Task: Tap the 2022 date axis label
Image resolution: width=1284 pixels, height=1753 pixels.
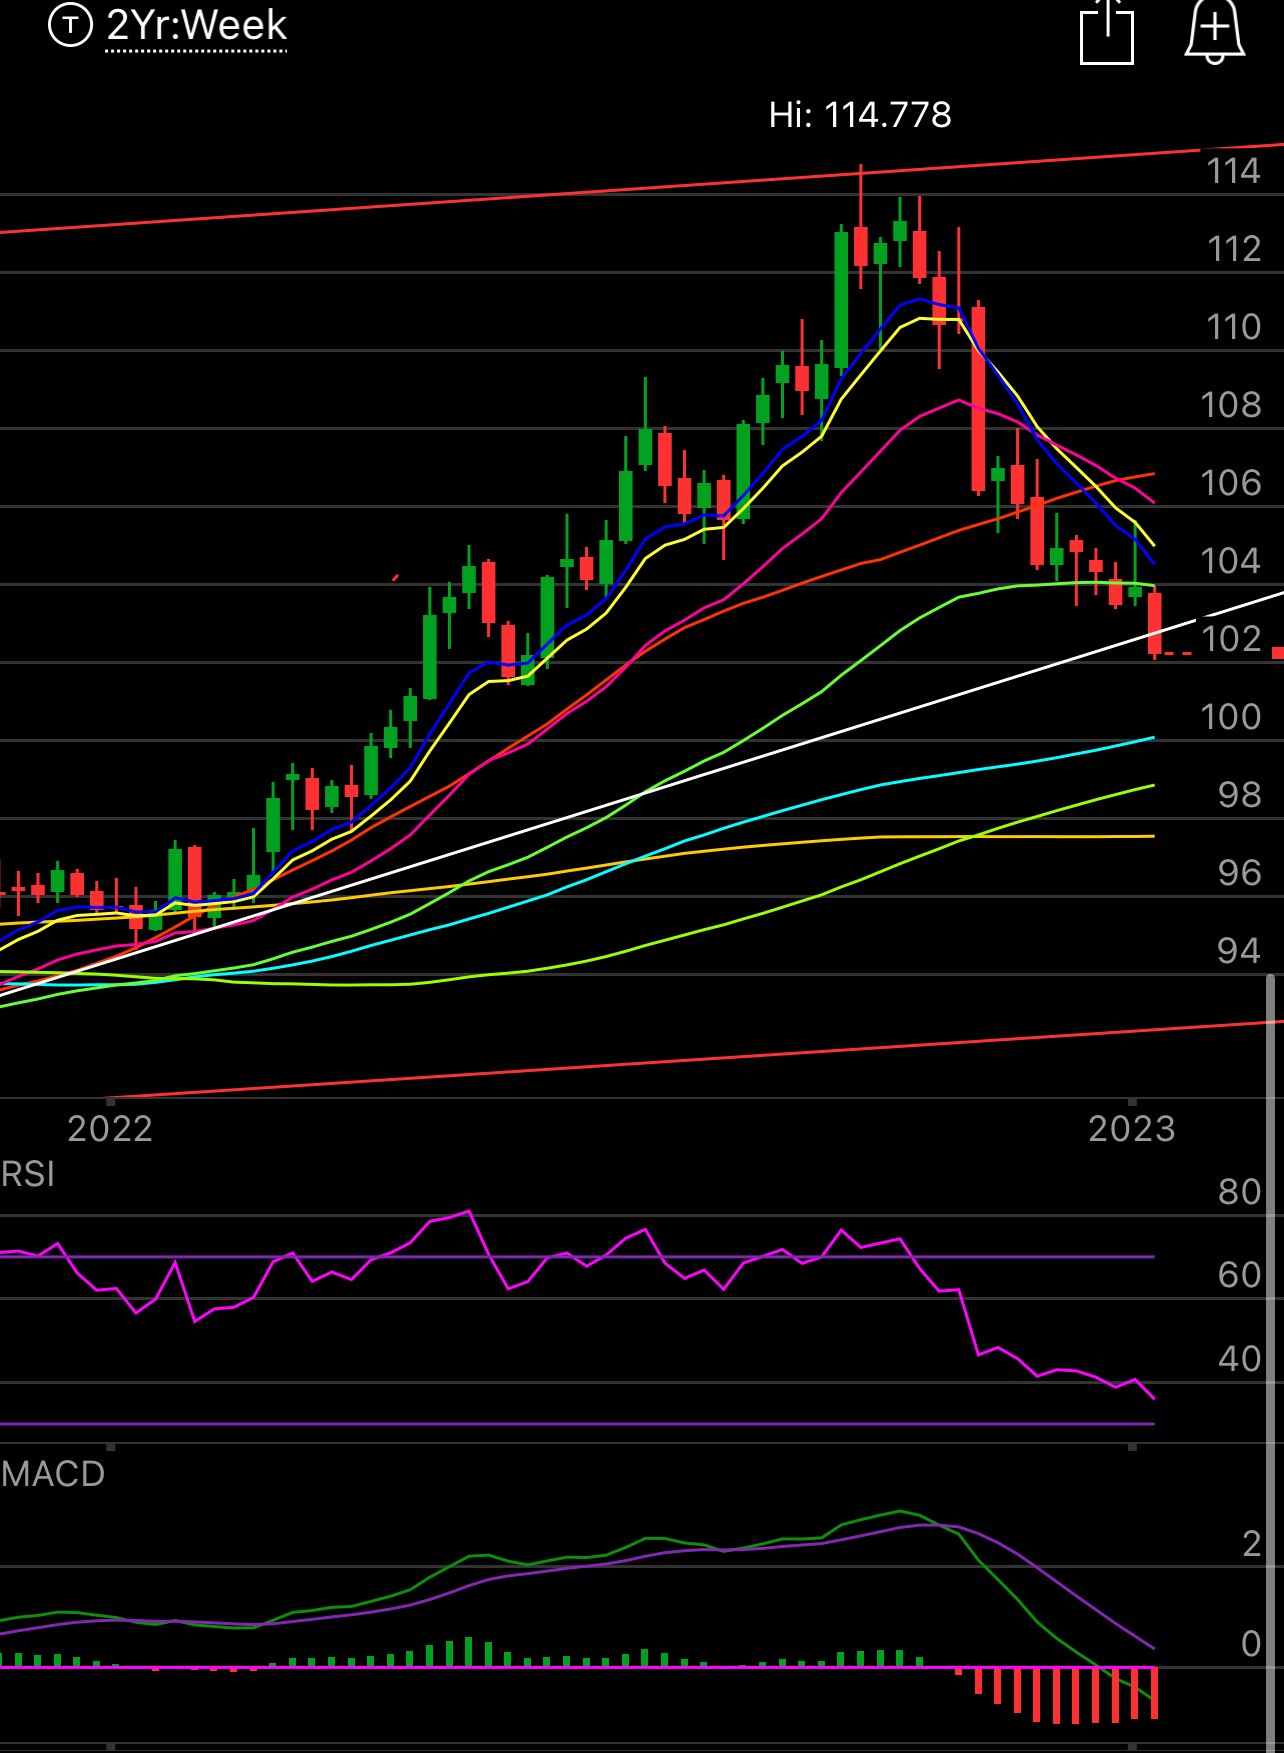Action: (x=110, y=1129)
